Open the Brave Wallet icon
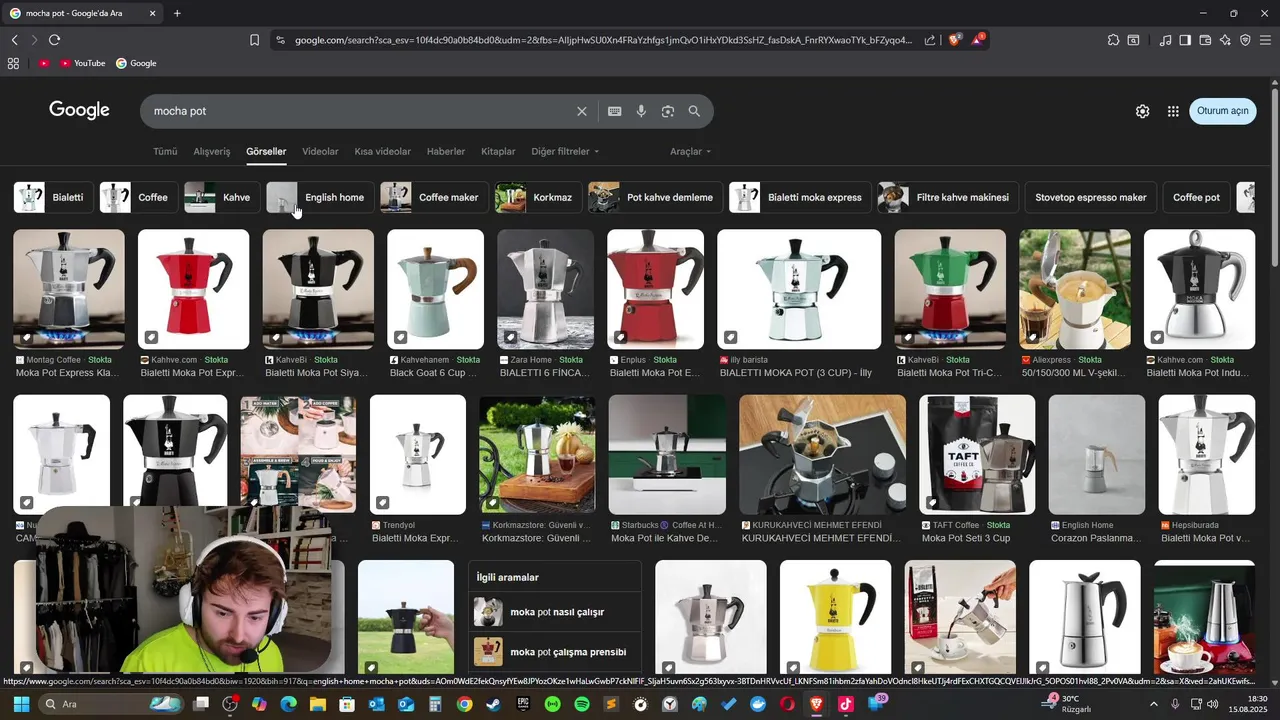 1205,40
